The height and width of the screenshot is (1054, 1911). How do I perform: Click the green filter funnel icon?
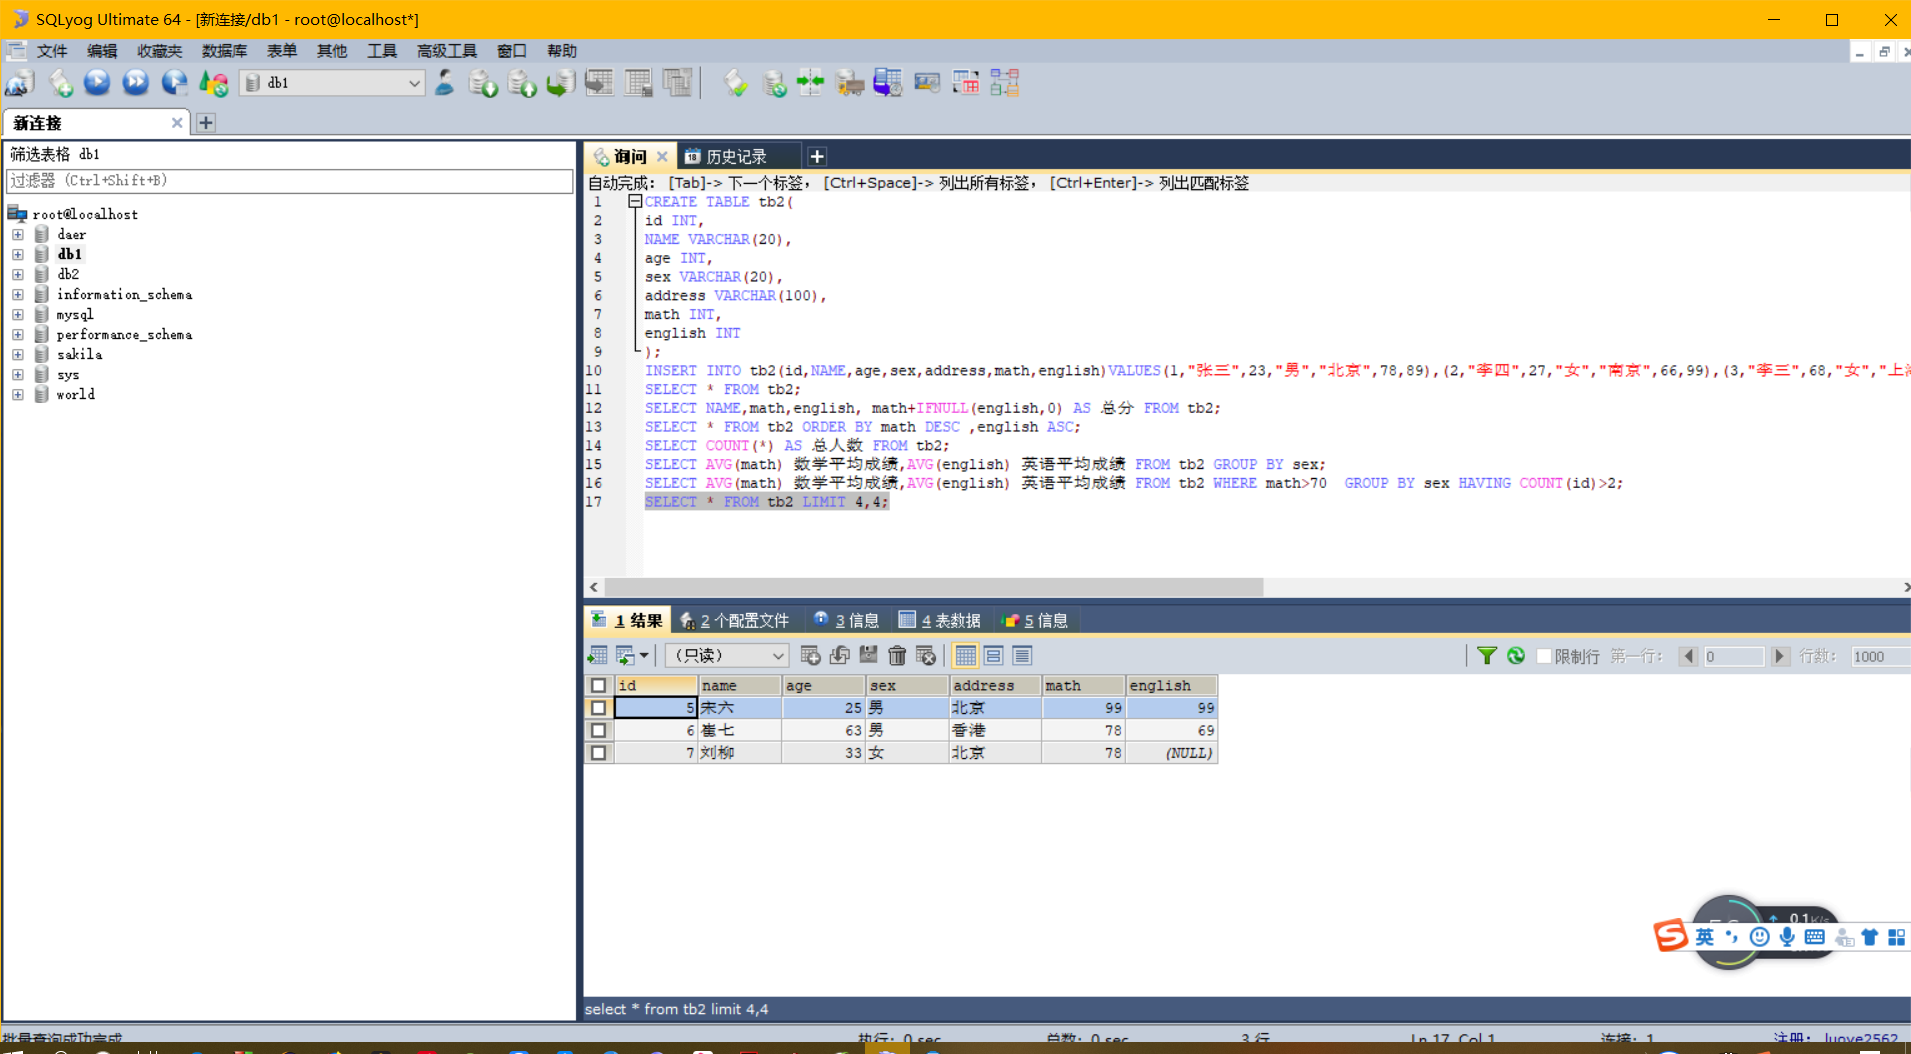[x=1487, y=656]
